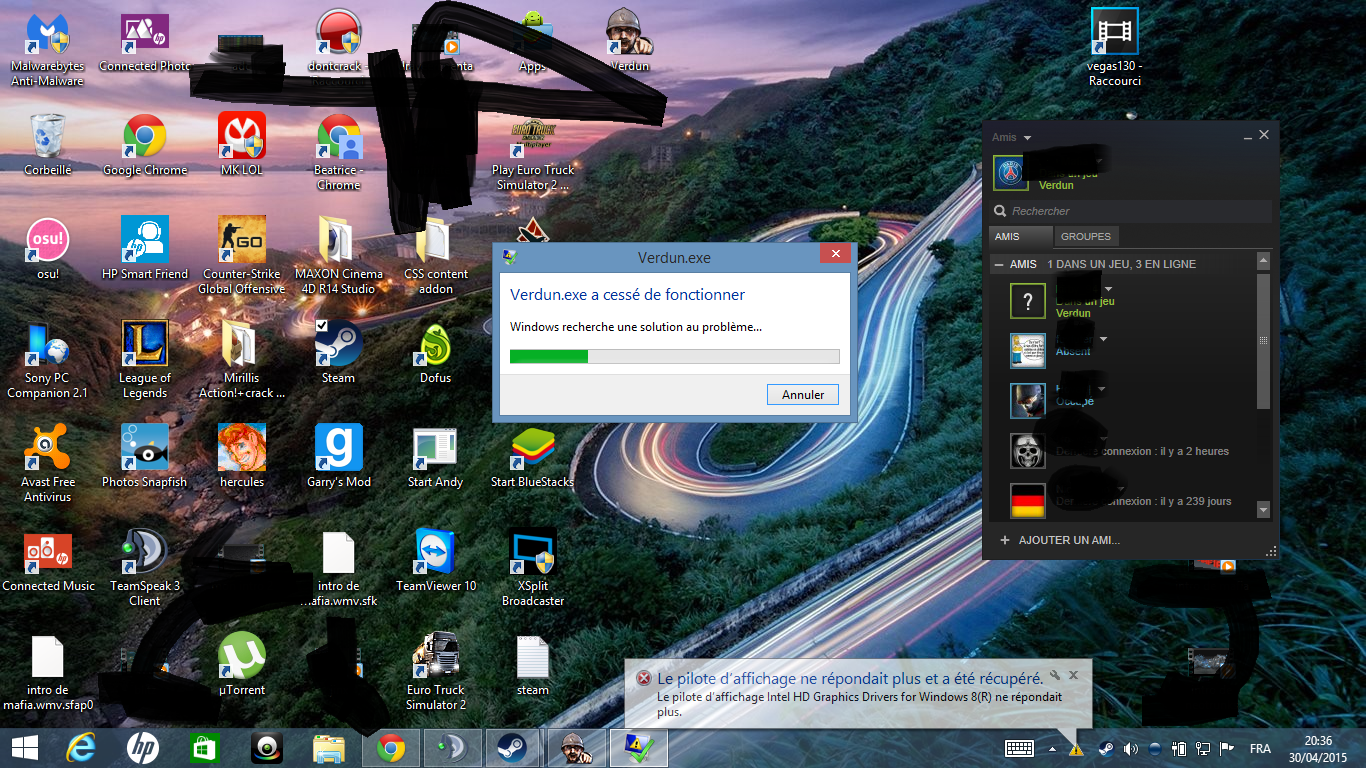Select the Google Chrome desktop shortcut

(x=145, y=145)
